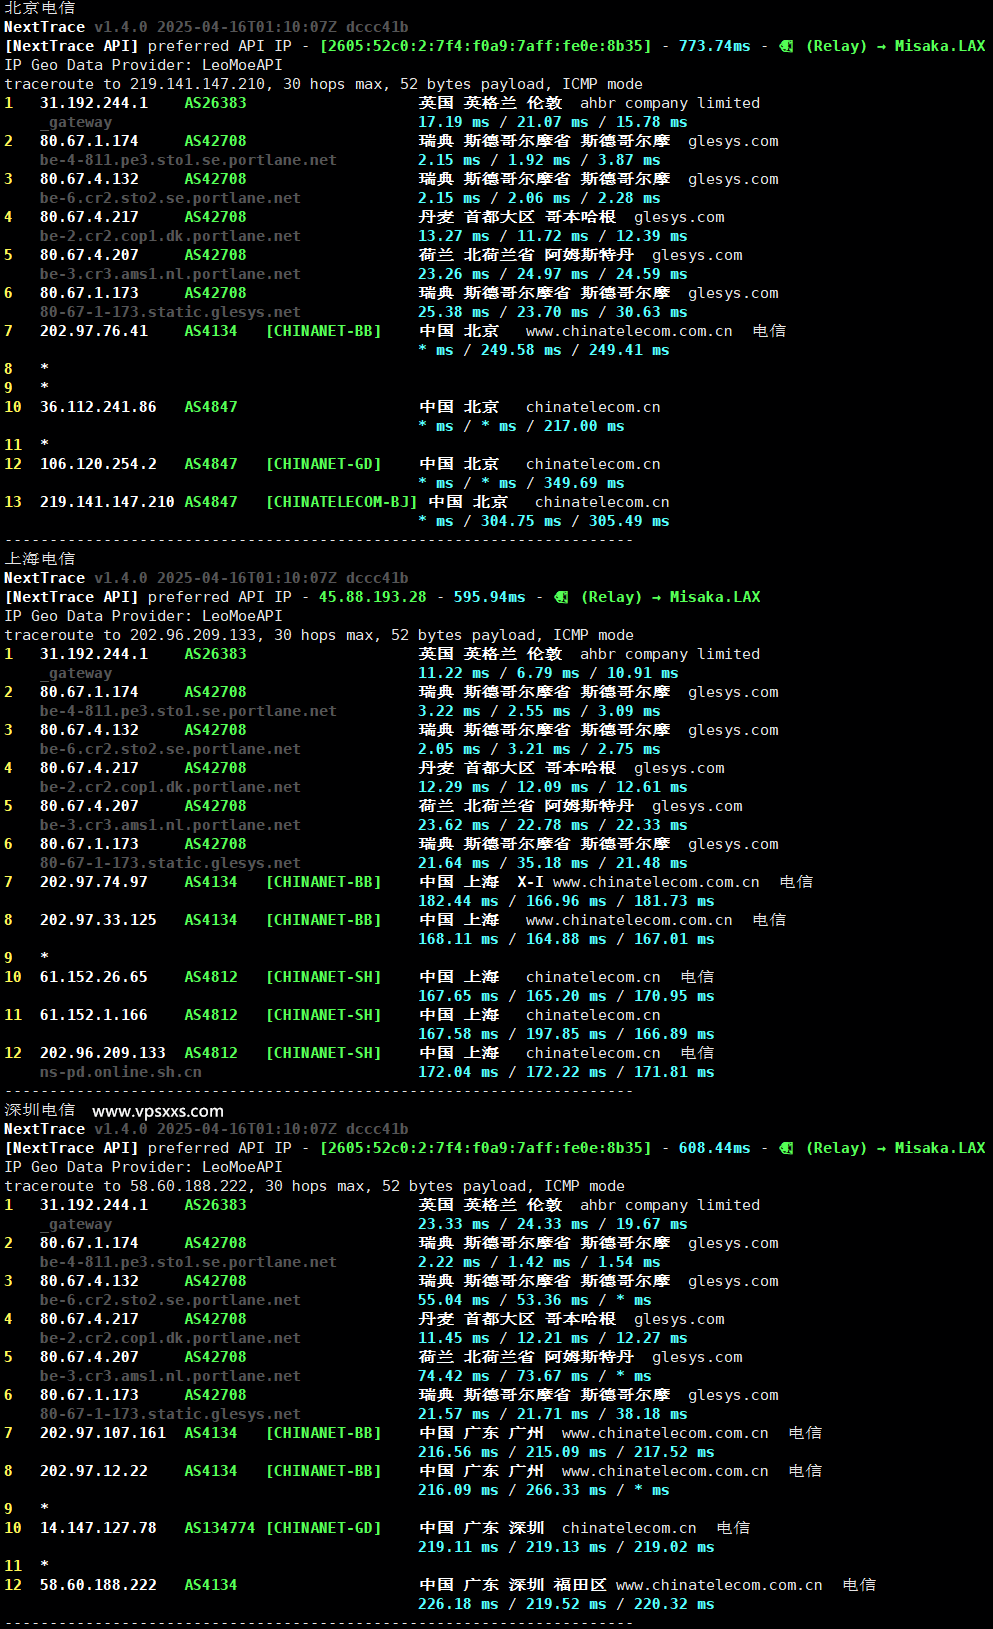Click the 197.85 ms latency reading
The height and width of the screenshot is (1629, 993).
click(566, 1034)
